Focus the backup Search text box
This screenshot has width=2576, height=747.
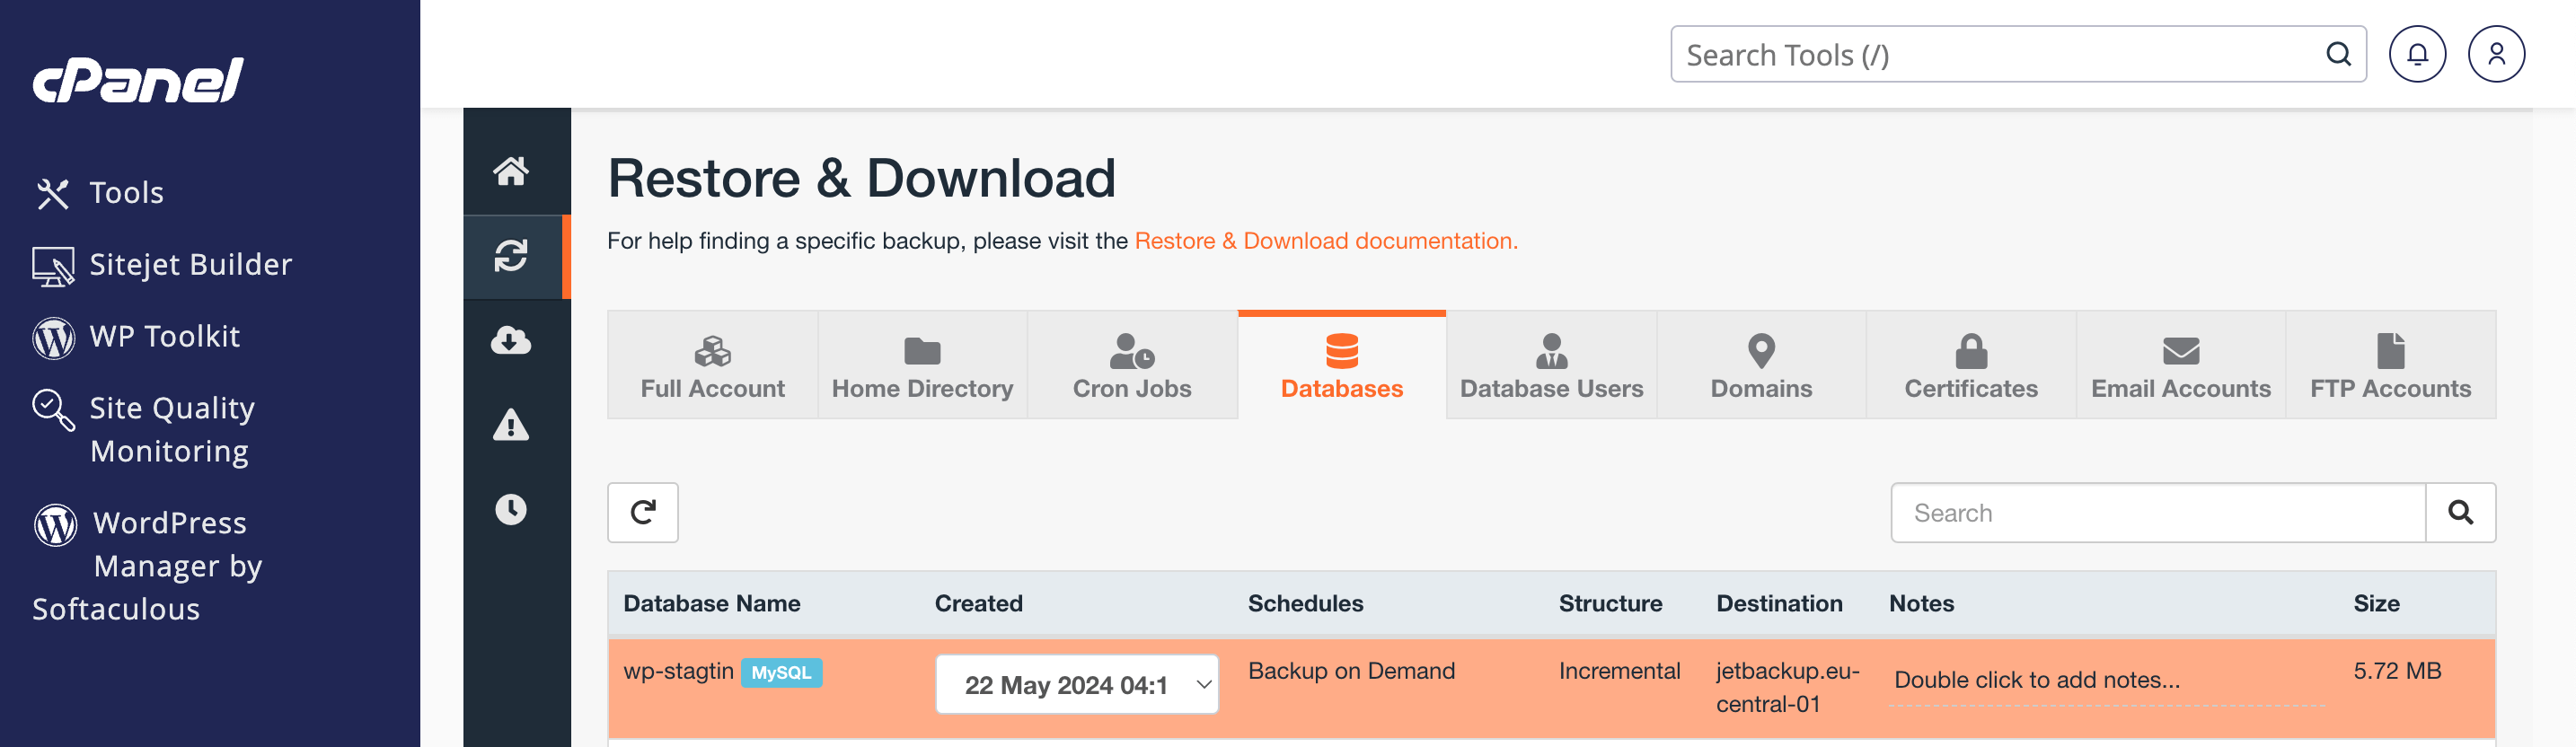(x=2157, y=512)
